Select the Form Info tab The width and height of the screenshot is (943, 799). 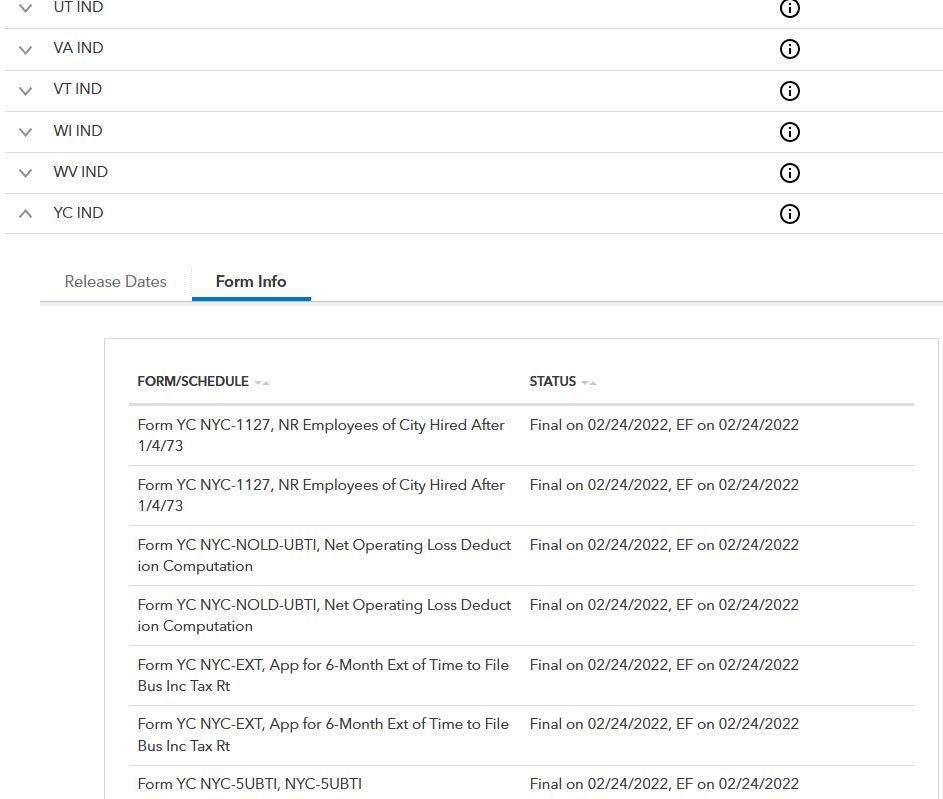251,281
